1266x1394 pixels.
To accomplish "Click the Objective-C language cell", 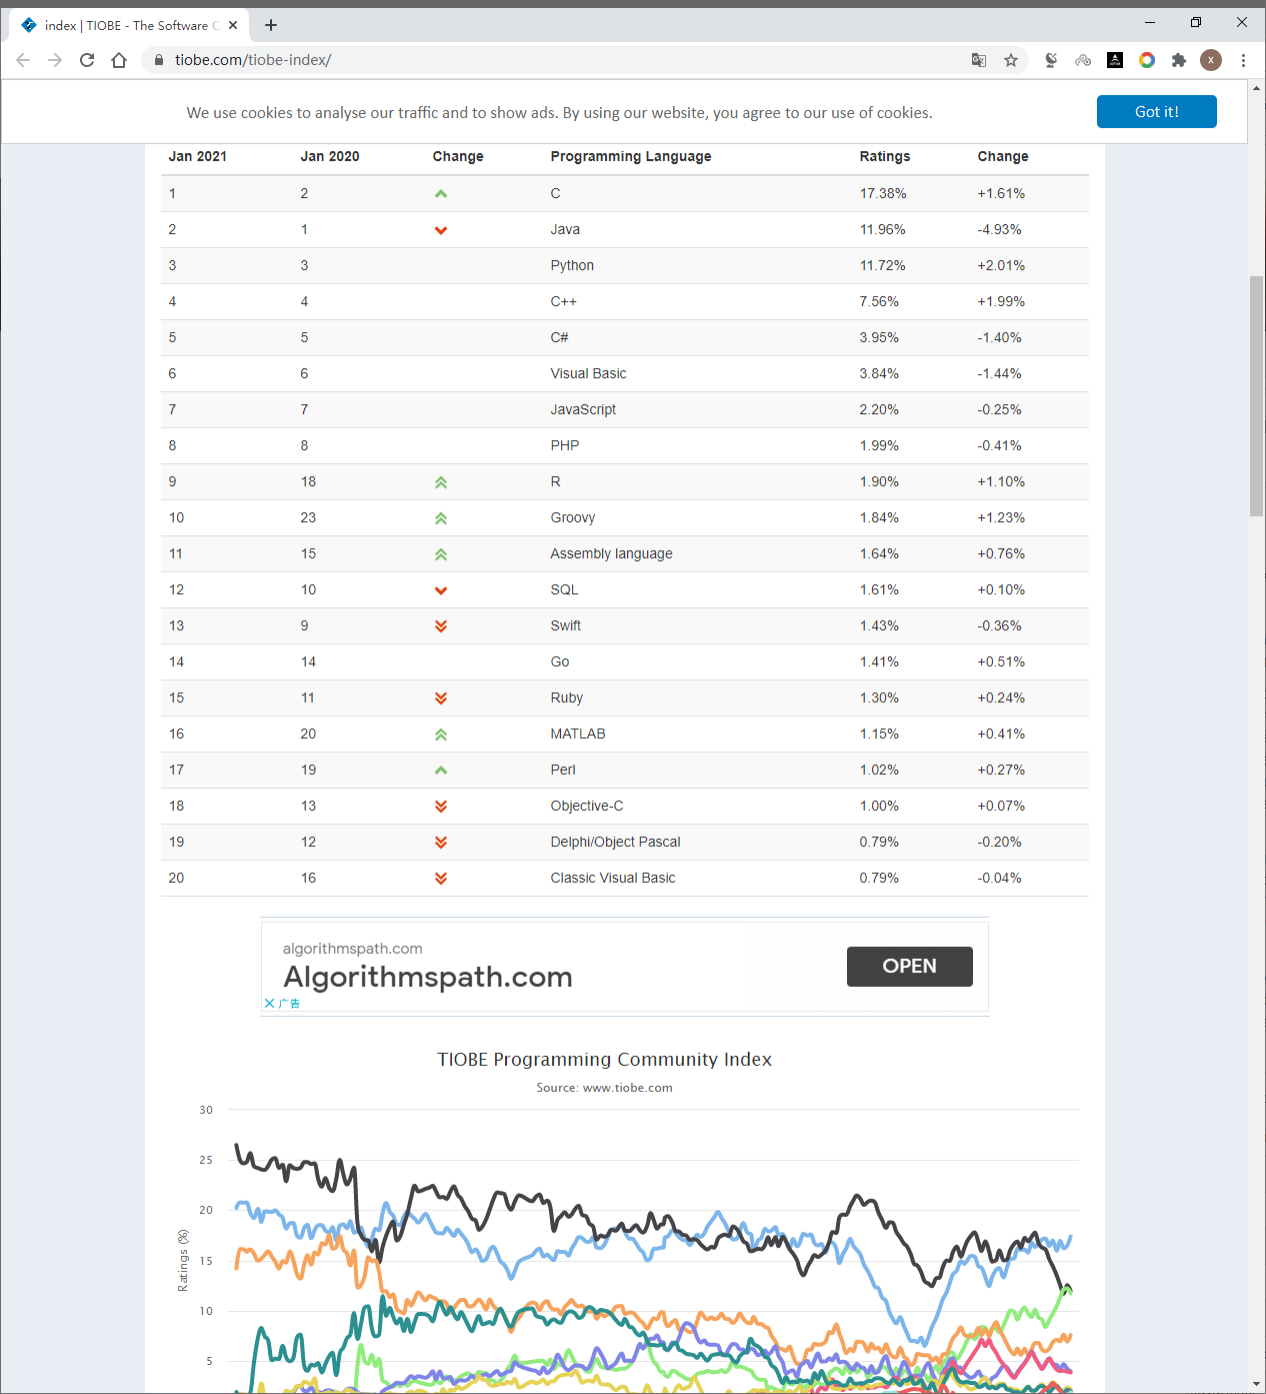I will click(x=587, y=806).
